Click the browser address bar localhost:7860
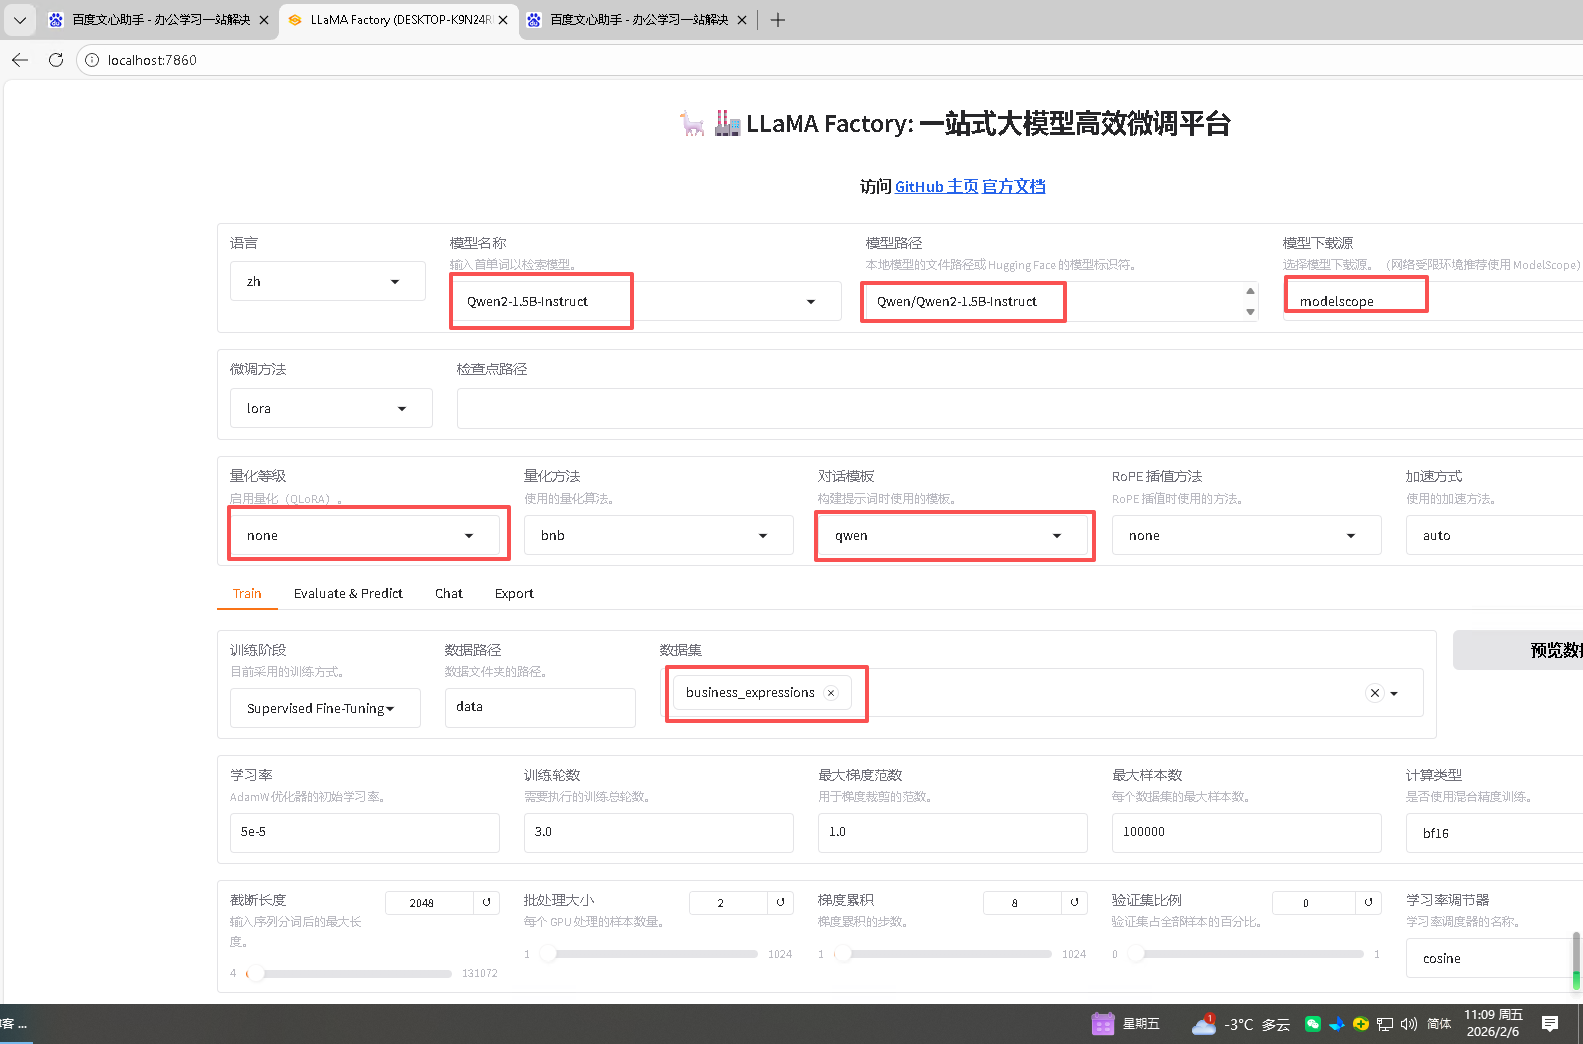Viewport: 1583px width, 1044px height. tap(830, 60)
